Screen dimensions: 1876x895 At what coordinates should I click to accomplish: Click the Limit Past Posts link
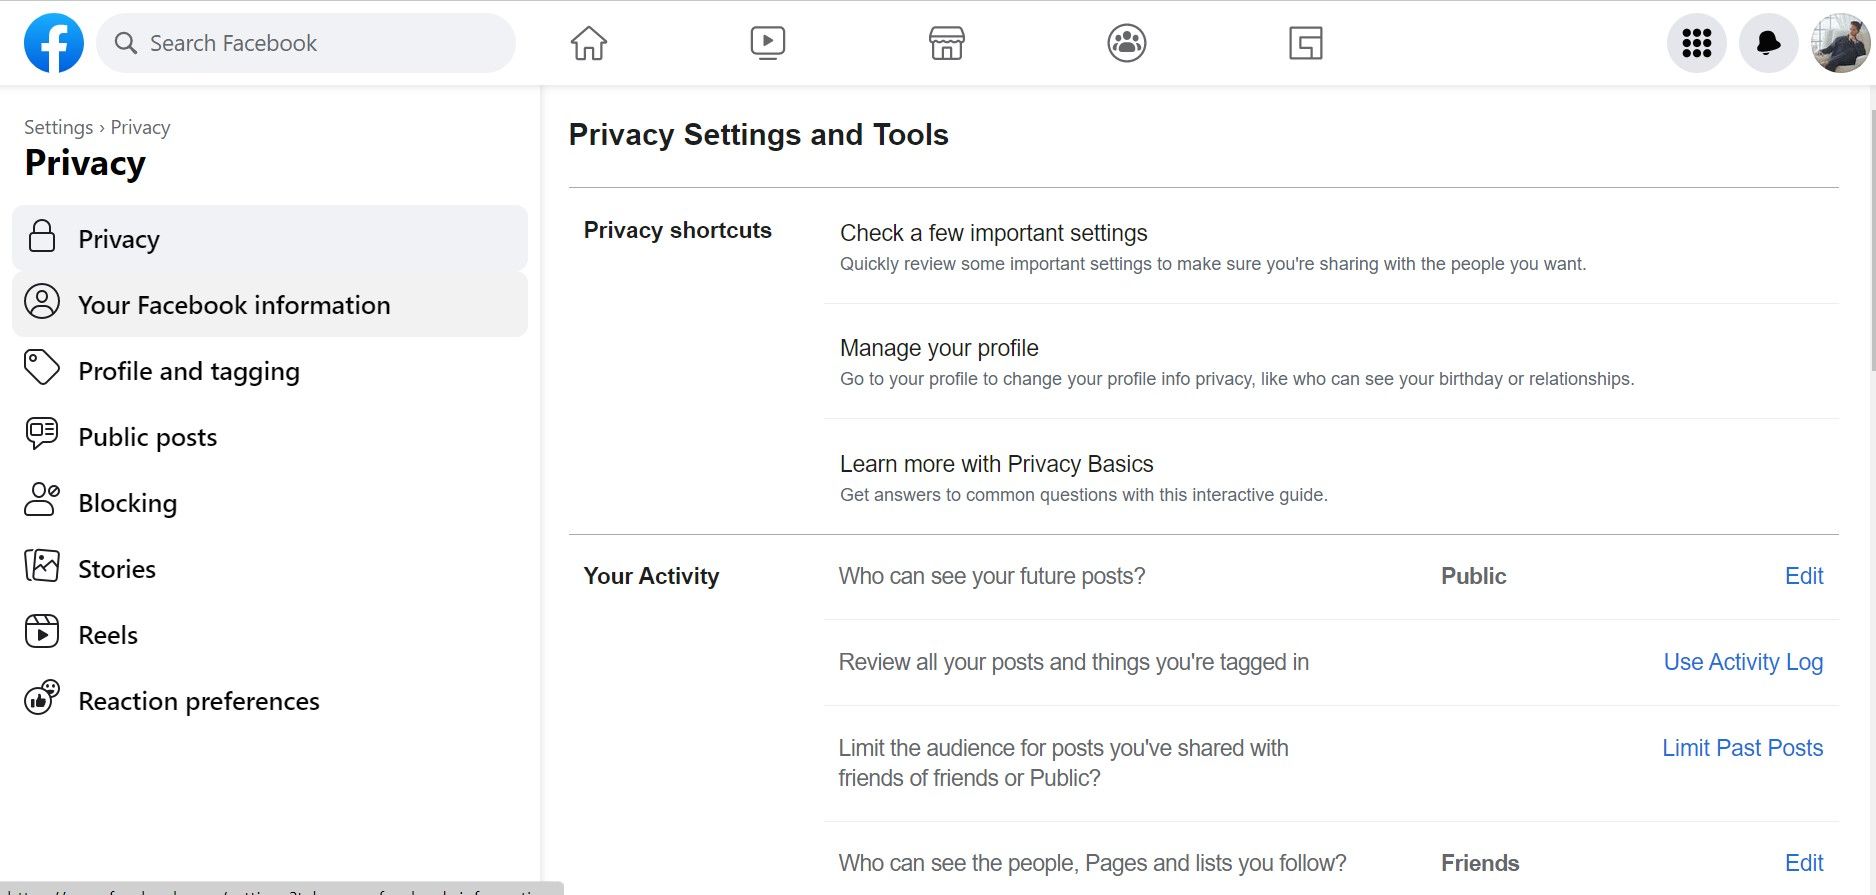pos(1742,748)
